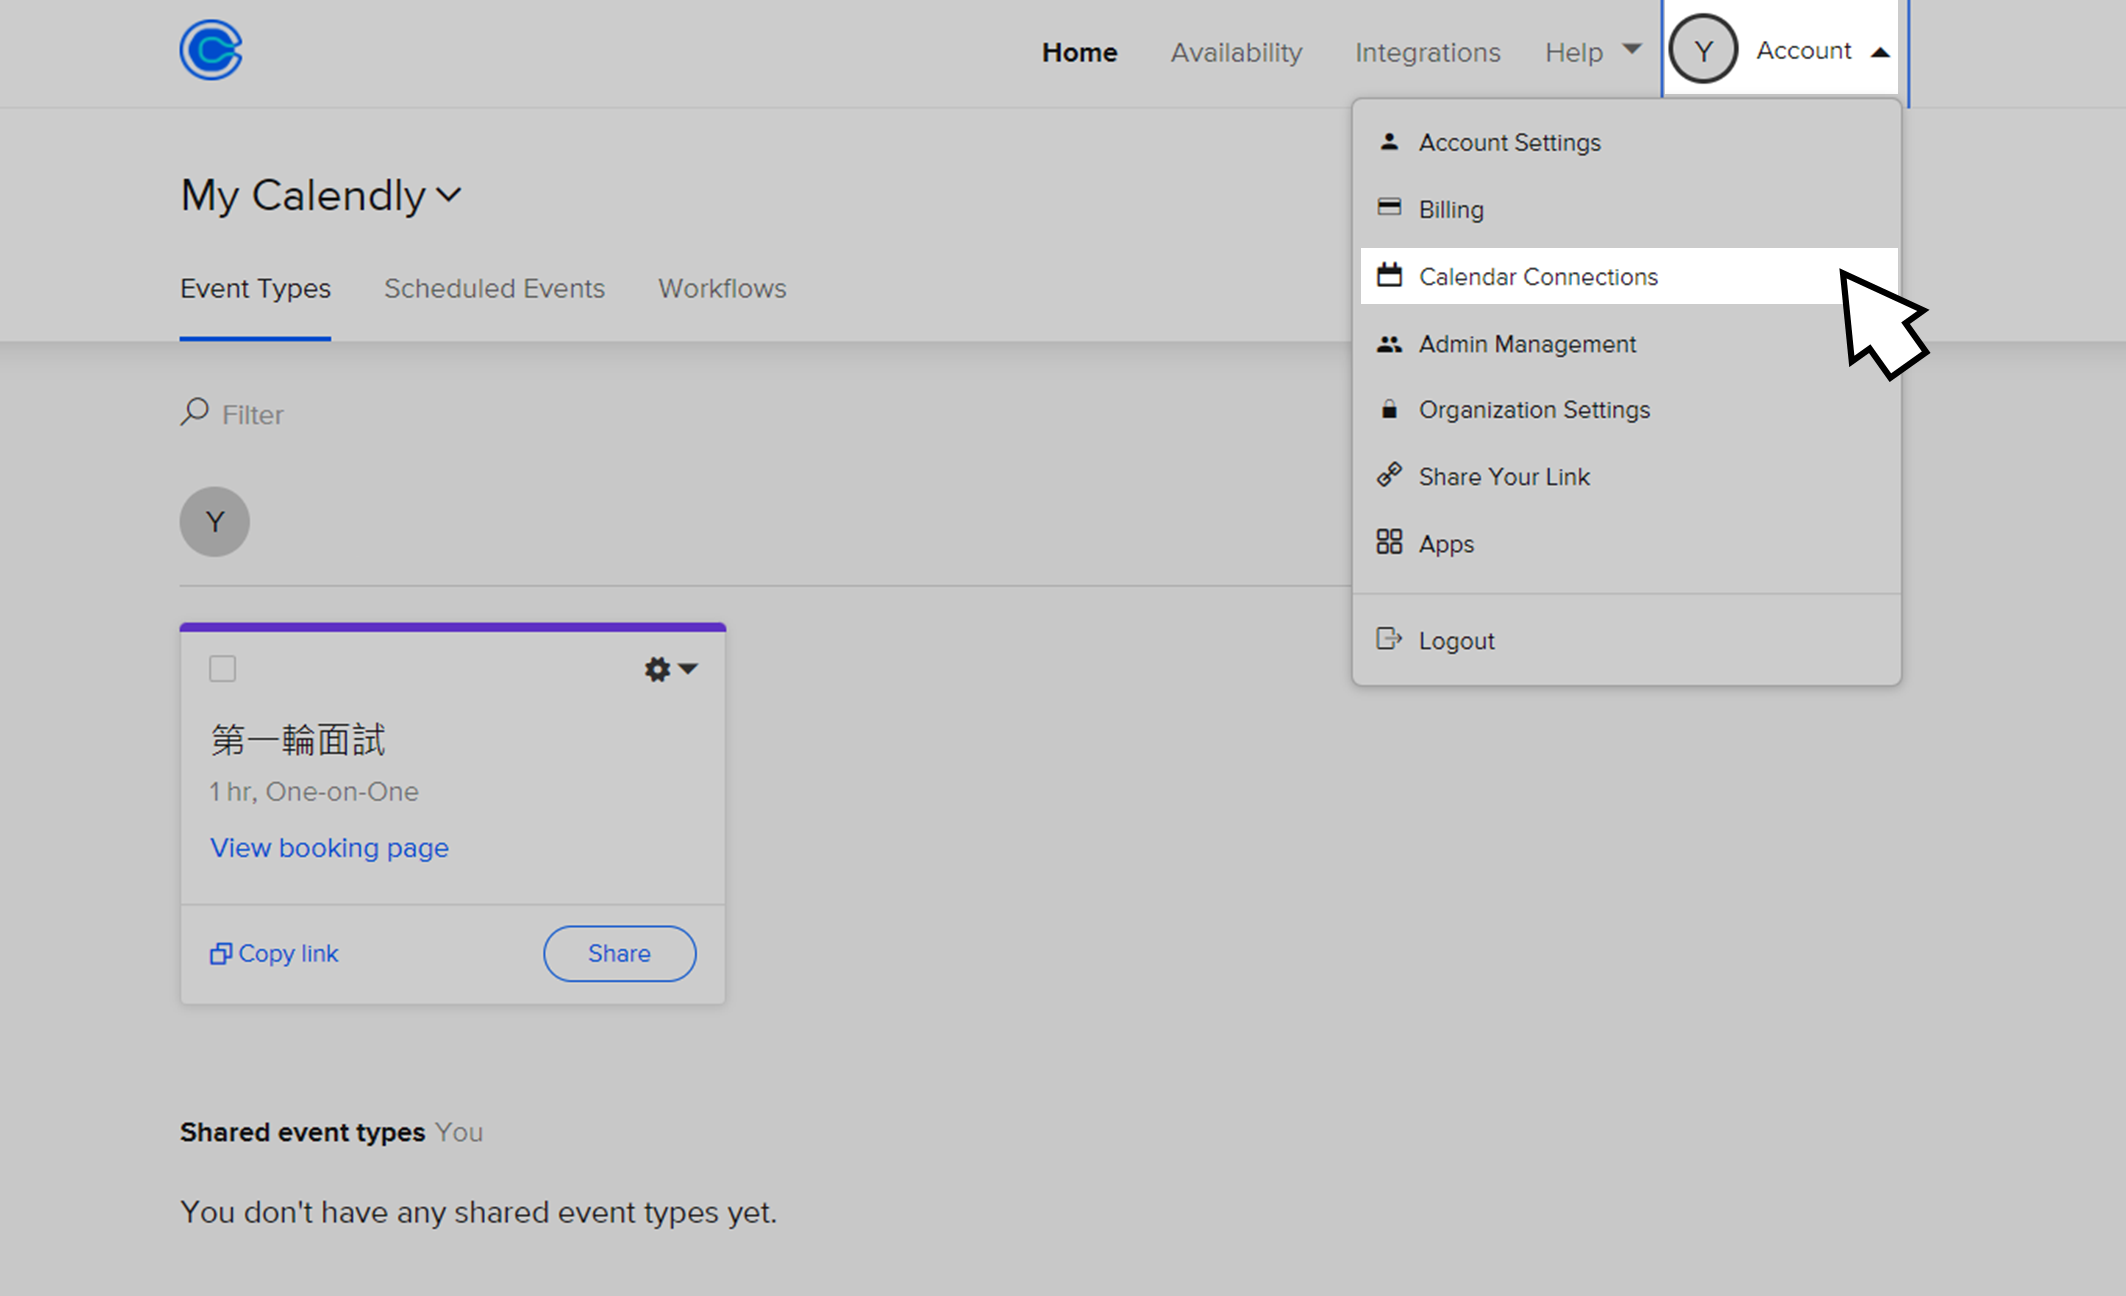Open Apps from the account menu
The image size is (2126, 1296).
coord(1628,544)
